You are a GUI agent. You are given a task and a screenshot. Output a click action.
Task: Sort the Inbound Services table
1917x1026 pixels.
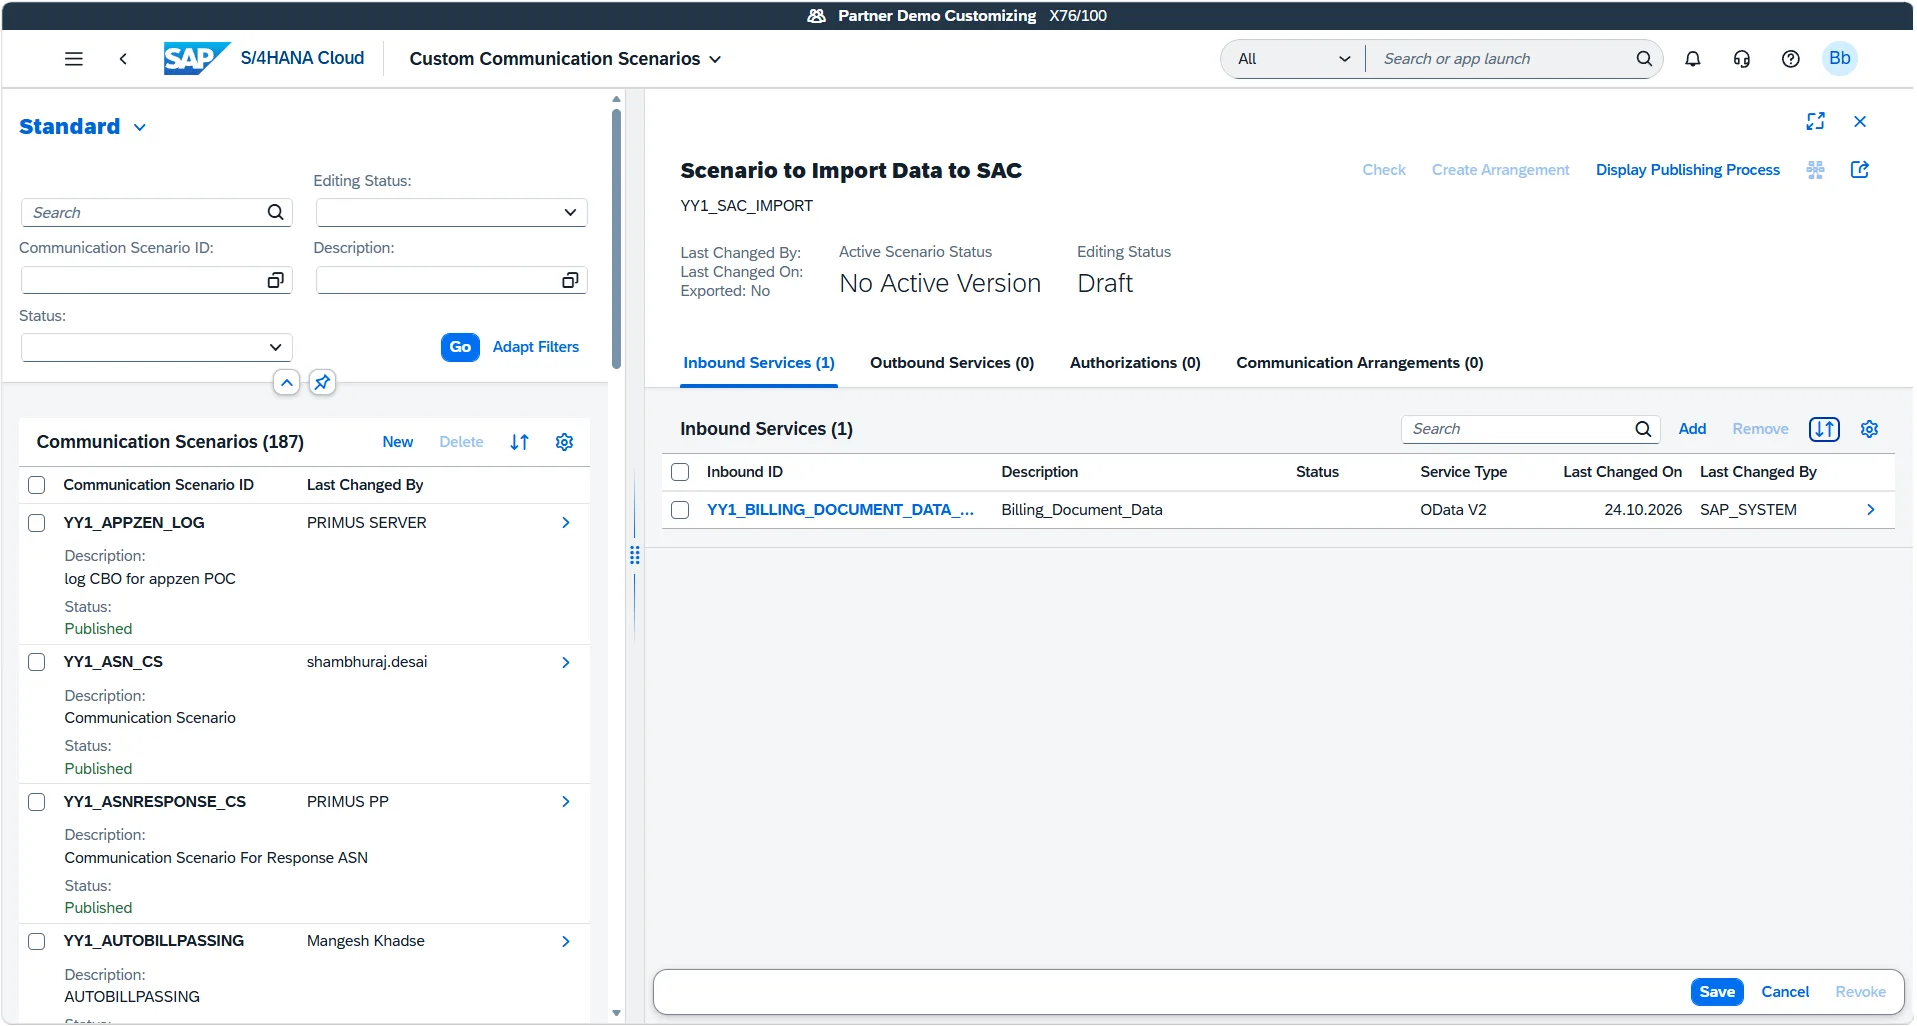(1824, 429)
